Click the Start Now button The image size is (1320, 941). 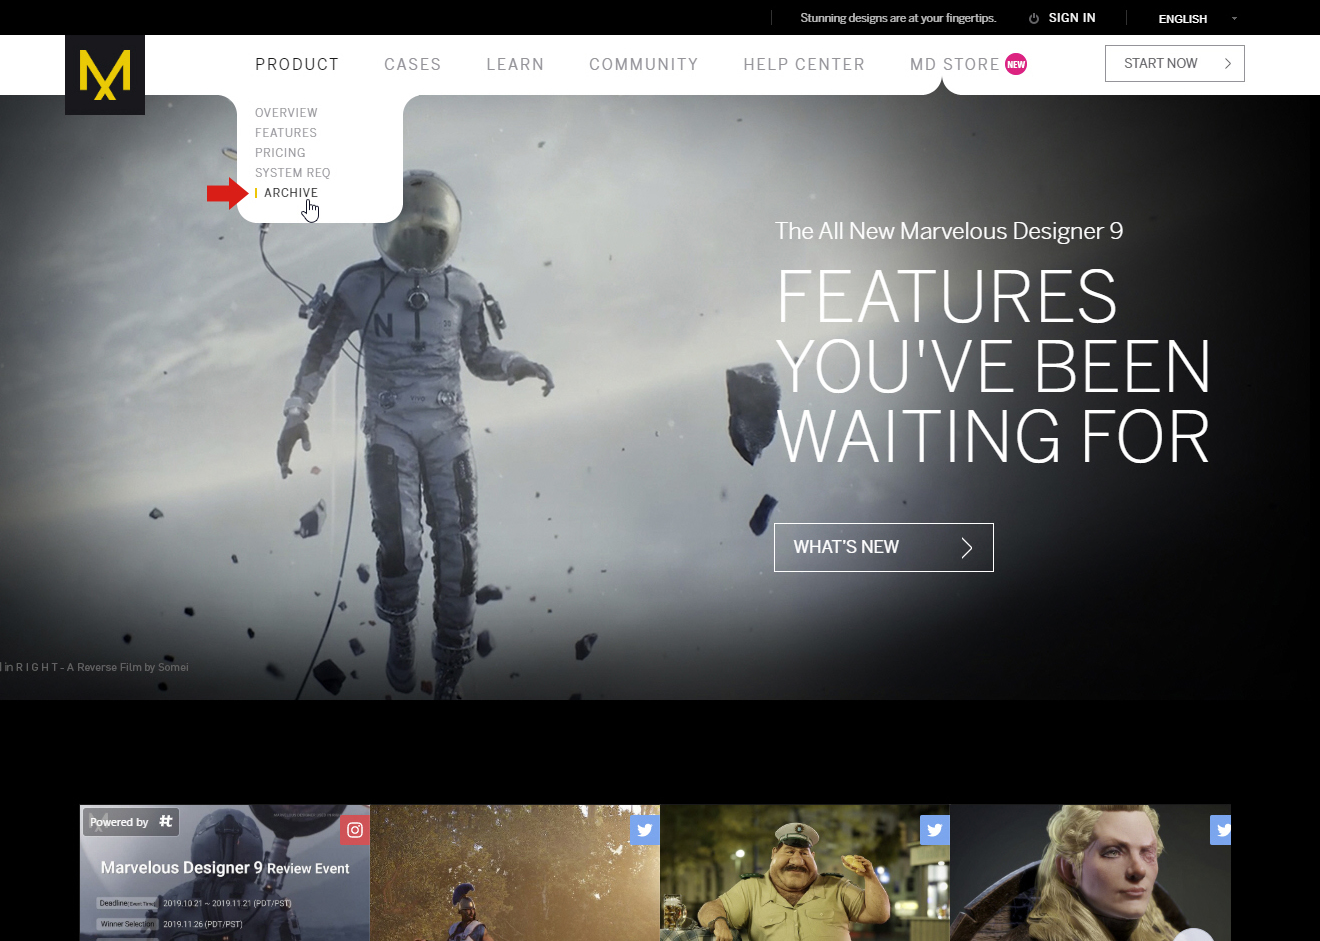click(1175, 63)
